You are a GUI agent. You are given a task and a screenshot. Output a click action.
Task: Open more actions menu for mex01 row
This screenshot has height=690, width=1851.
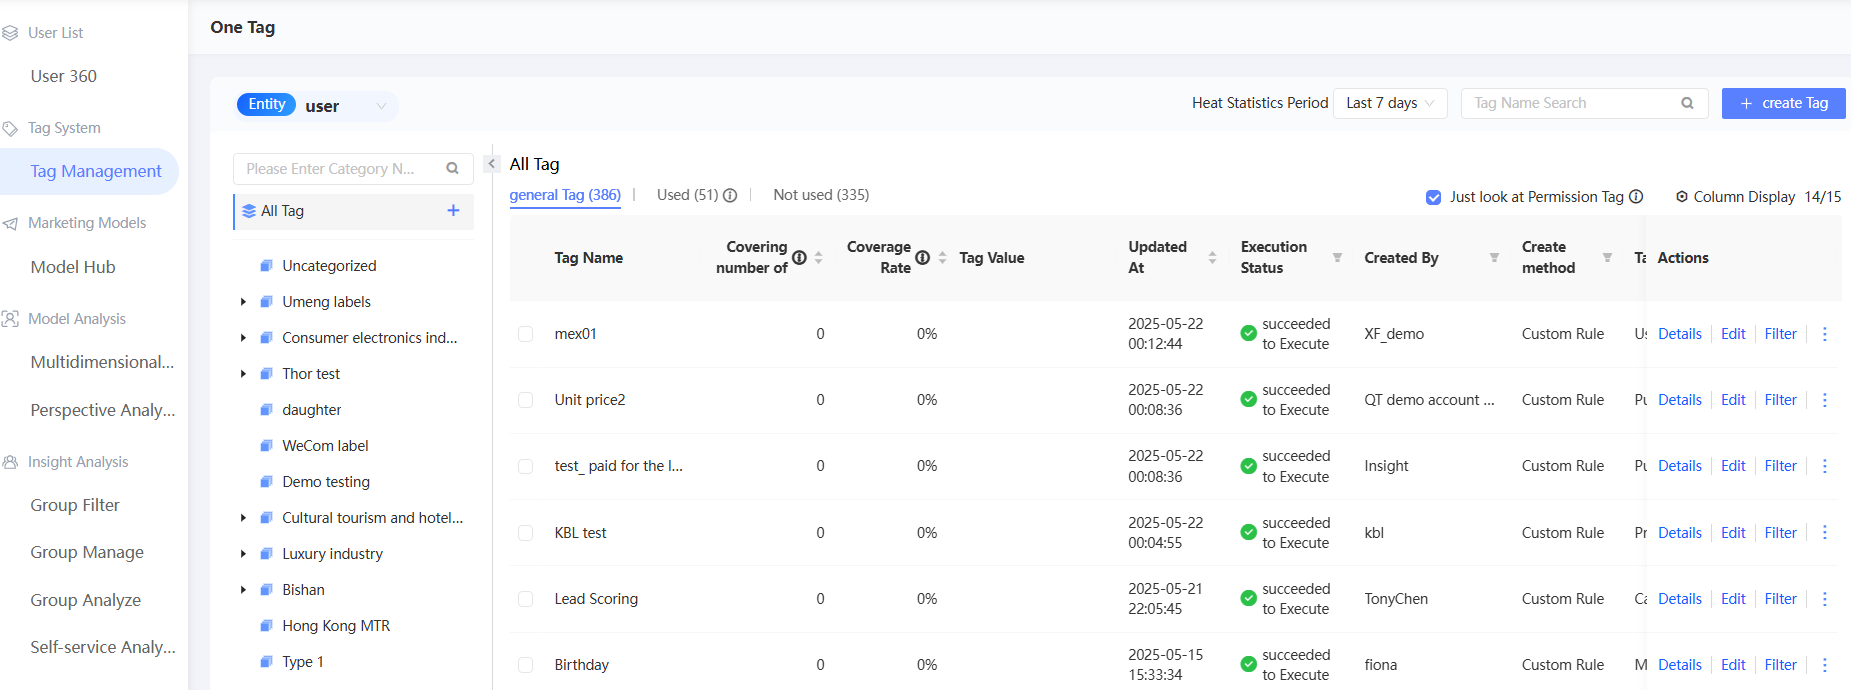[1824, 334]
